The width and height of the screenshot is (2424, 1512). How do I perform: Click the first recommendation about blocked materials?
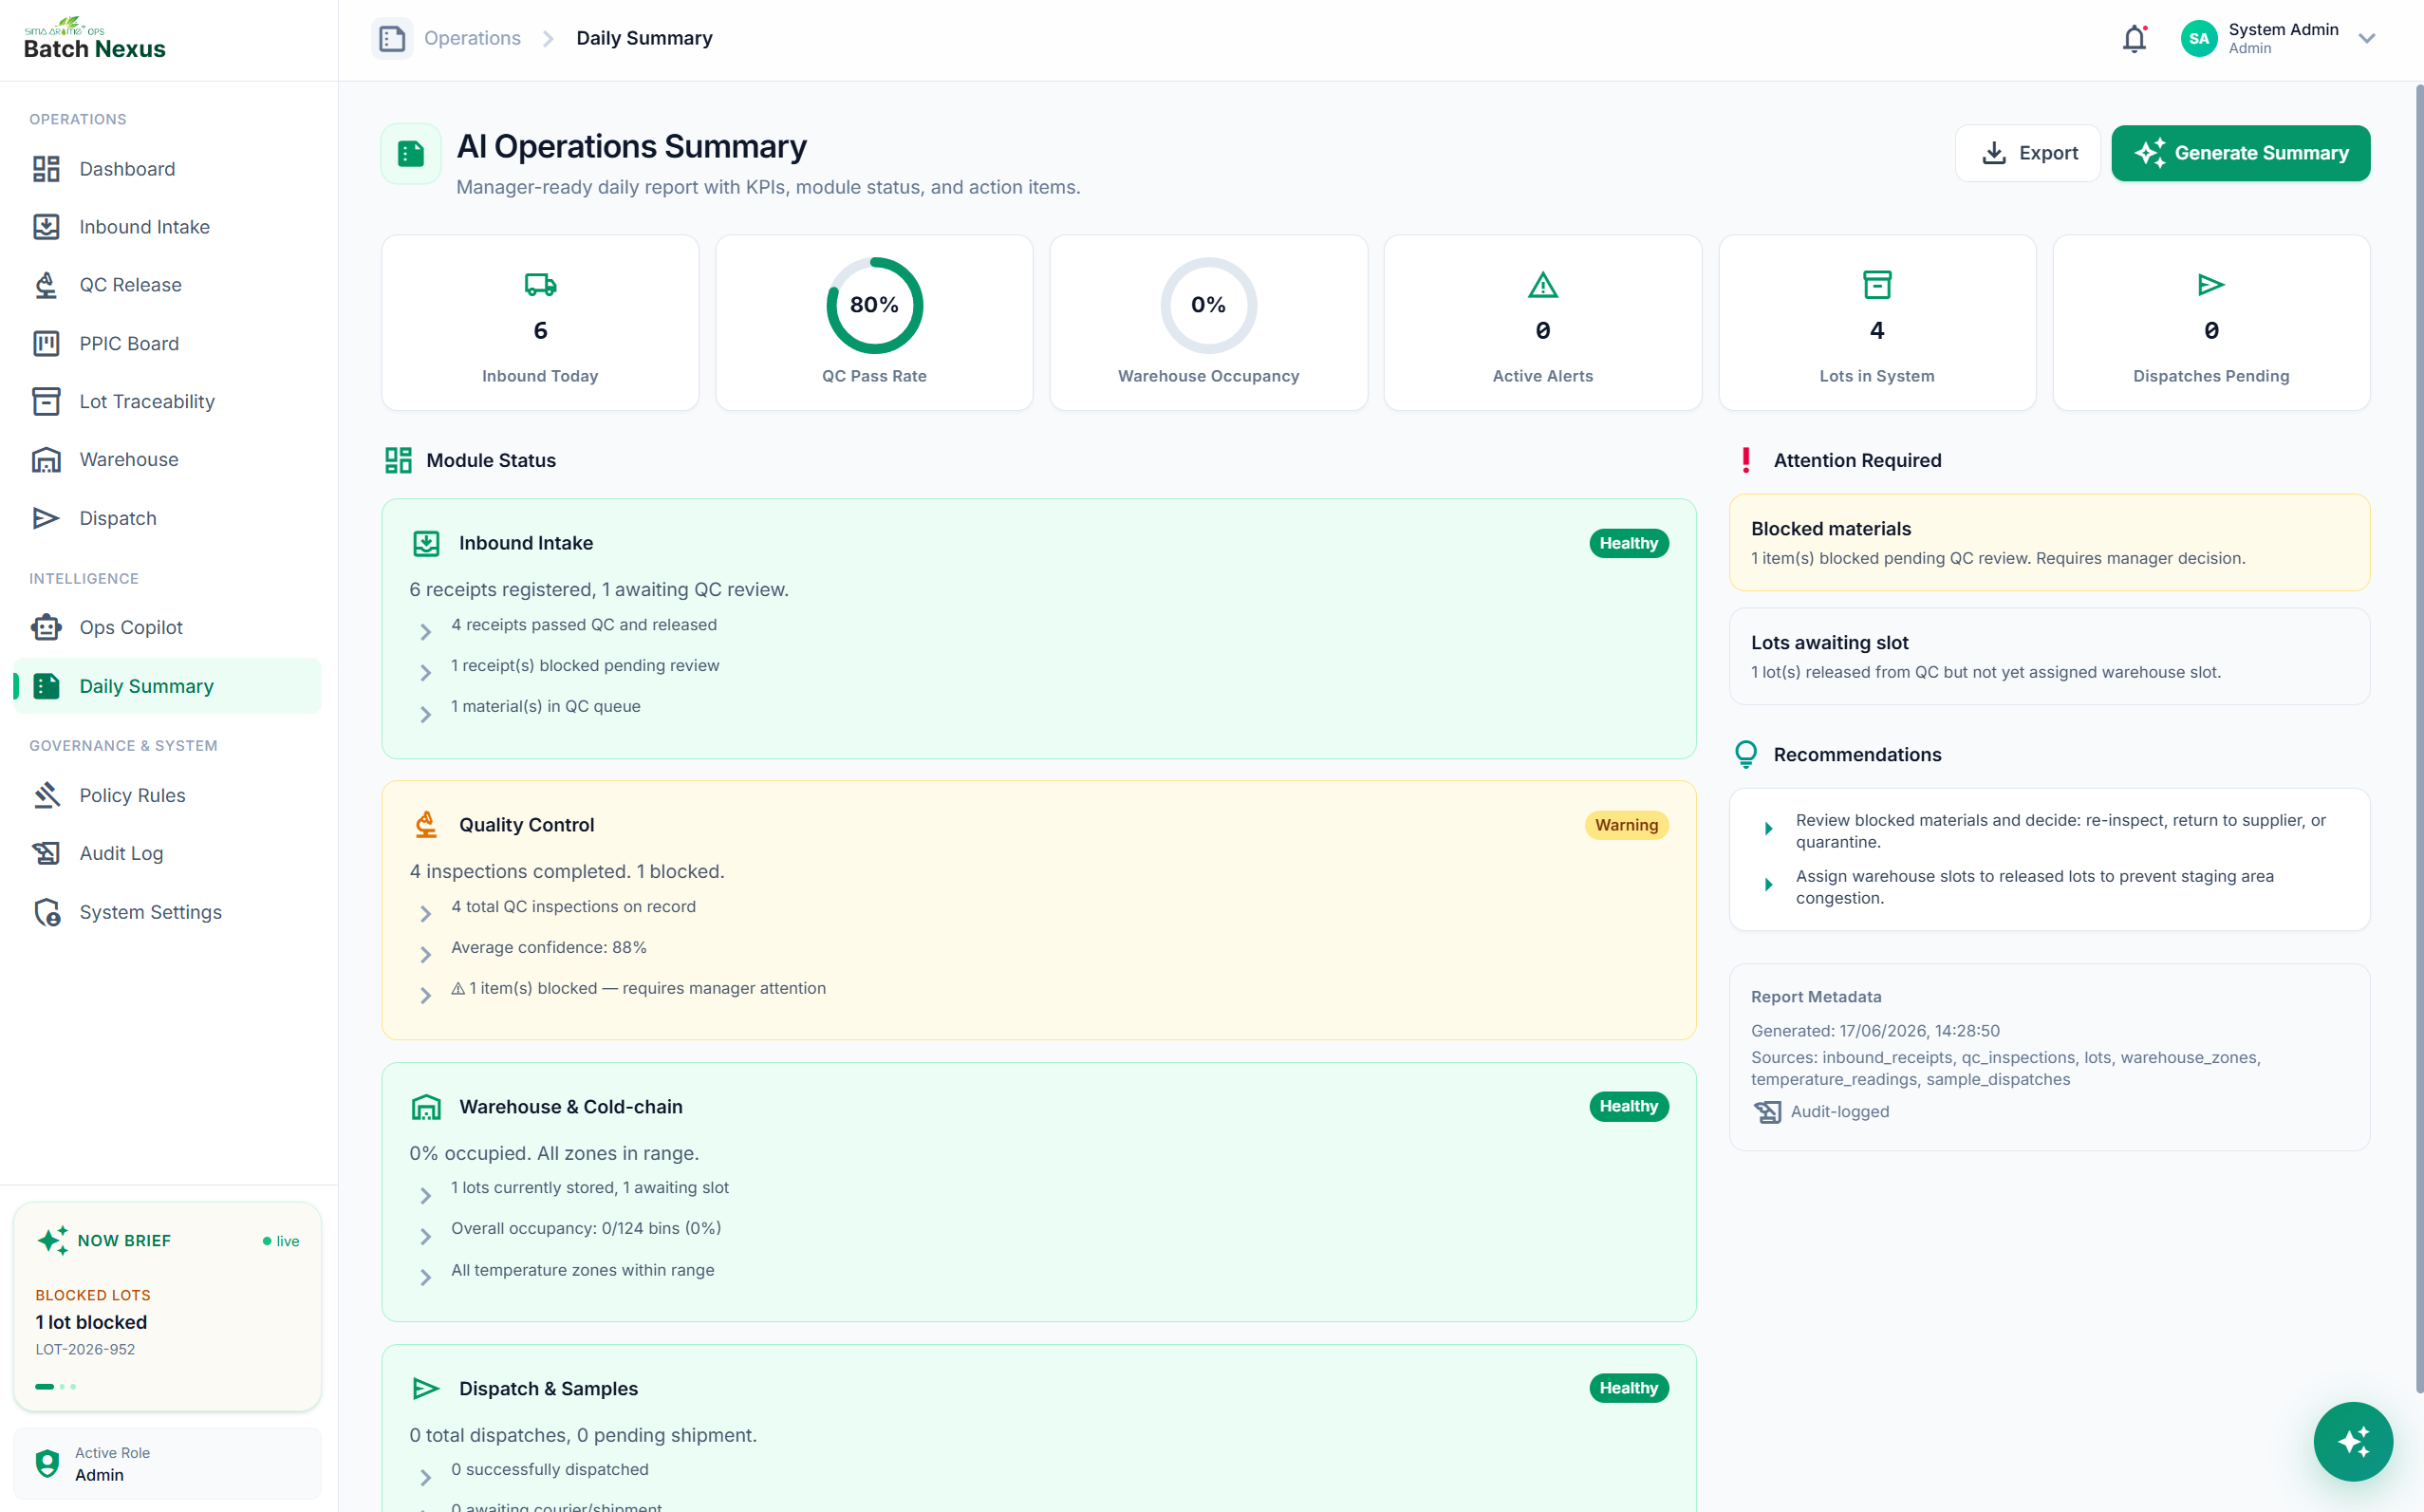pyautogui.click(x=2060, y=831)
